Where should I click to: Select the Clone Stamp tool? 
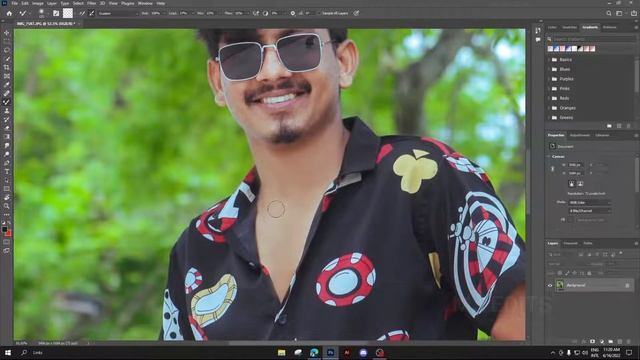pyautogui.click(x=7, y=111)
